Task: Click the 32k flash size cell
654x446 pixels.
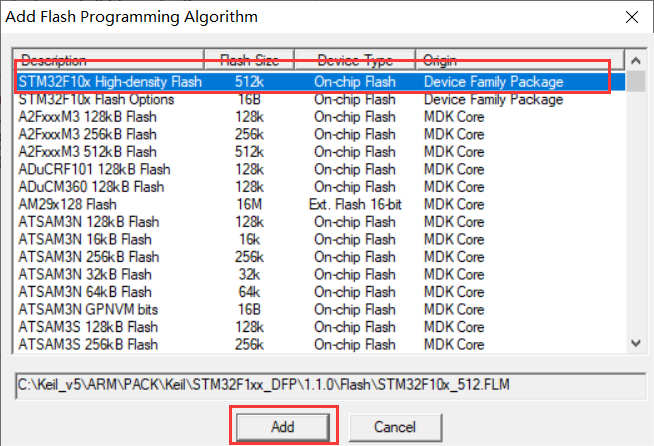Action: pyautogui.click(x=249, y=275)
